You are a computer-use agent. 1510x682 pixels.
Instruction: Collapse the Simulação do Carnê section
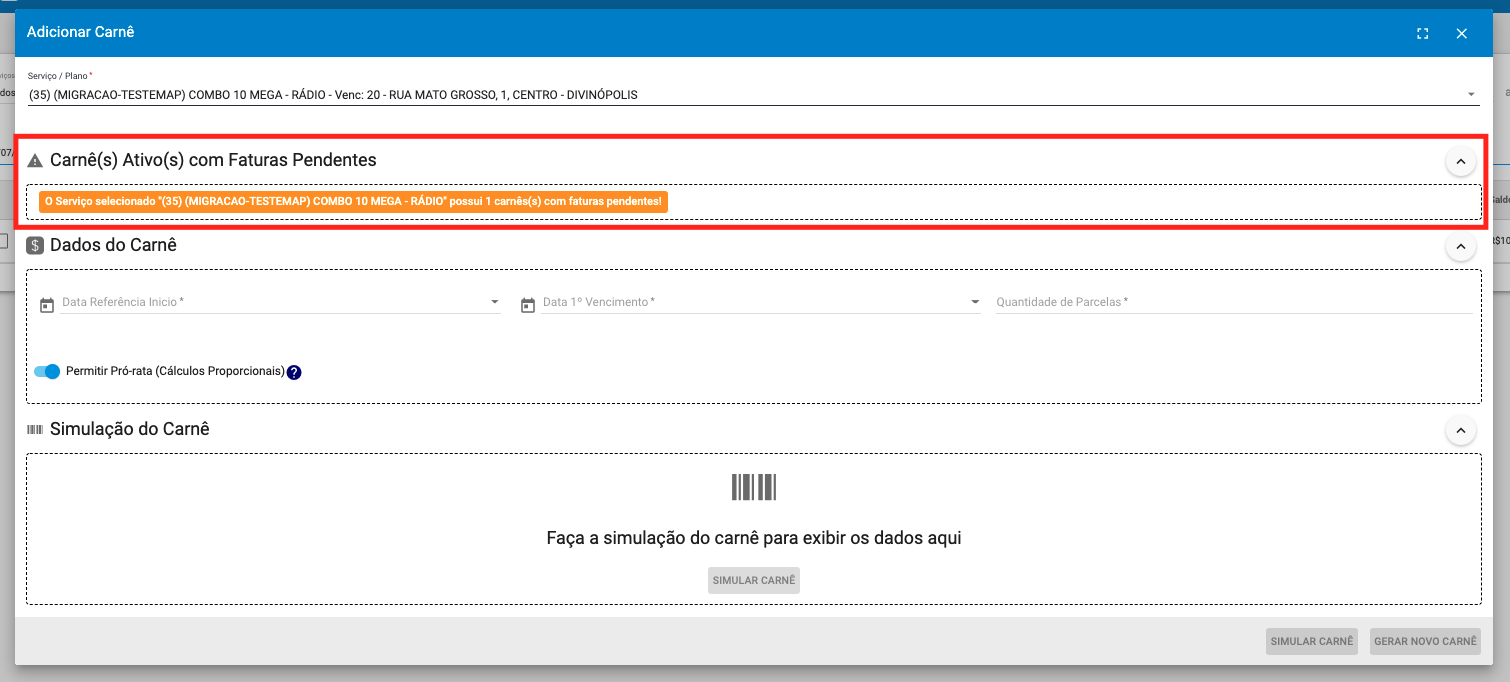pos(1460,431)
